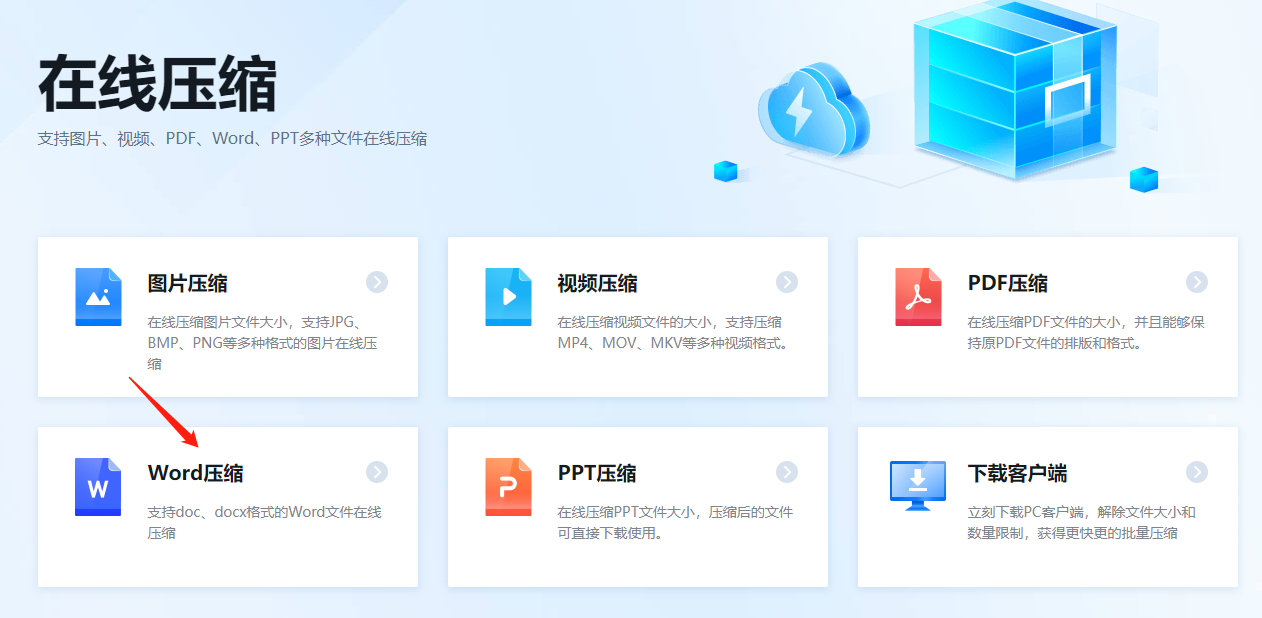Open the arrow button on the 图片压缩 card
This screenshot has width=1262, height=618.
point(377,282)
